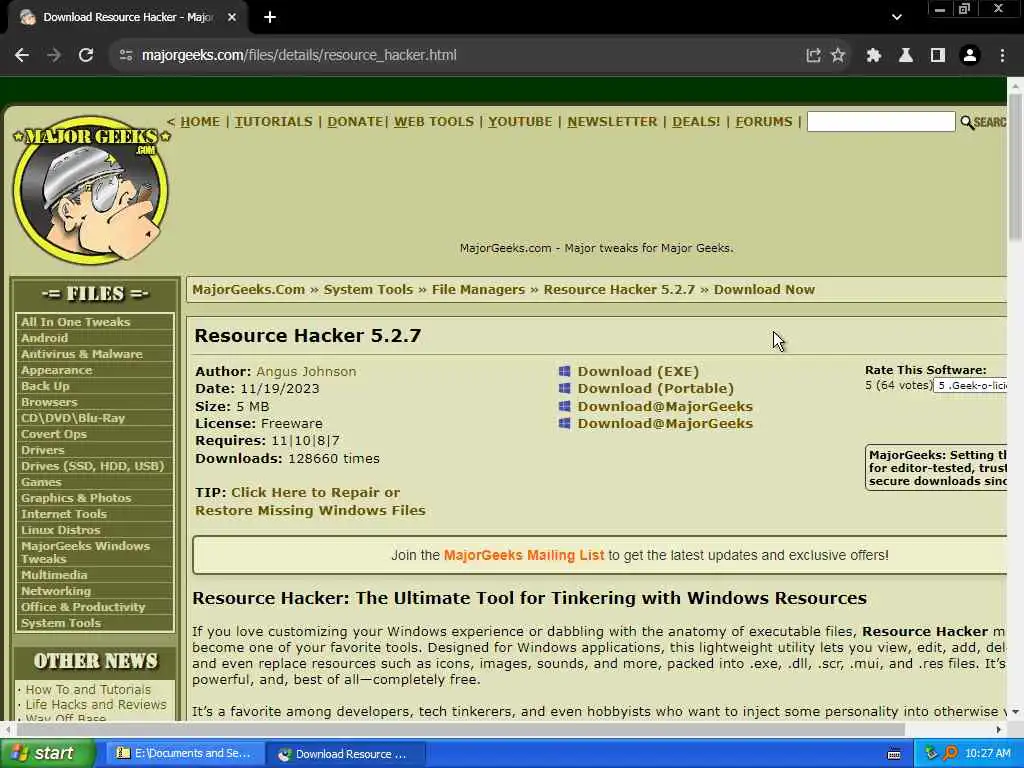Open Chrome extensions puzzle icon
This screenshot has height=768, width=1024.
tap(874, 56)
